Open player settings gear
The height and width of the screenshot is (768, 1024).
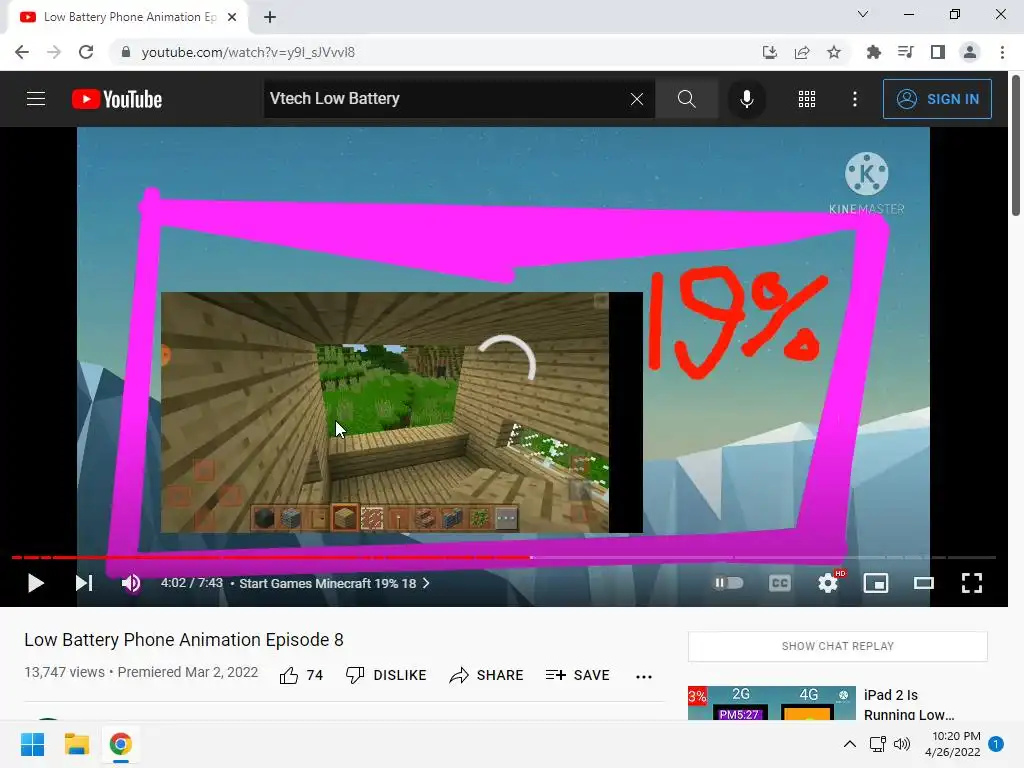tap(828, 583)
